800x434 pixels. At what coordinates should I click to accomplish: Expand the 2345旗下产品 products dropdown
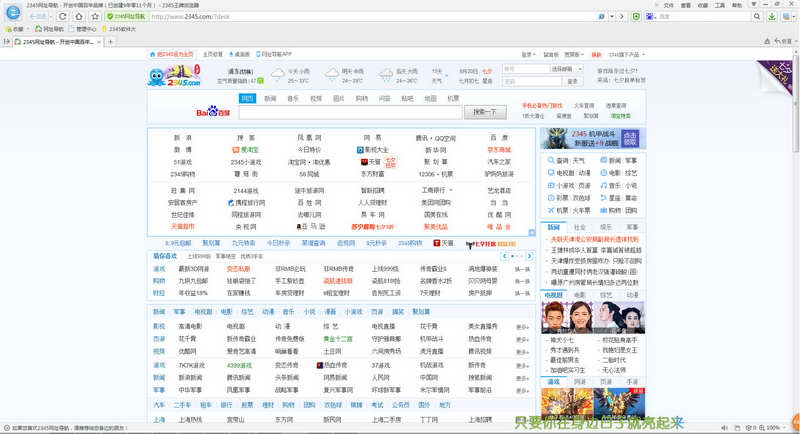627,55
